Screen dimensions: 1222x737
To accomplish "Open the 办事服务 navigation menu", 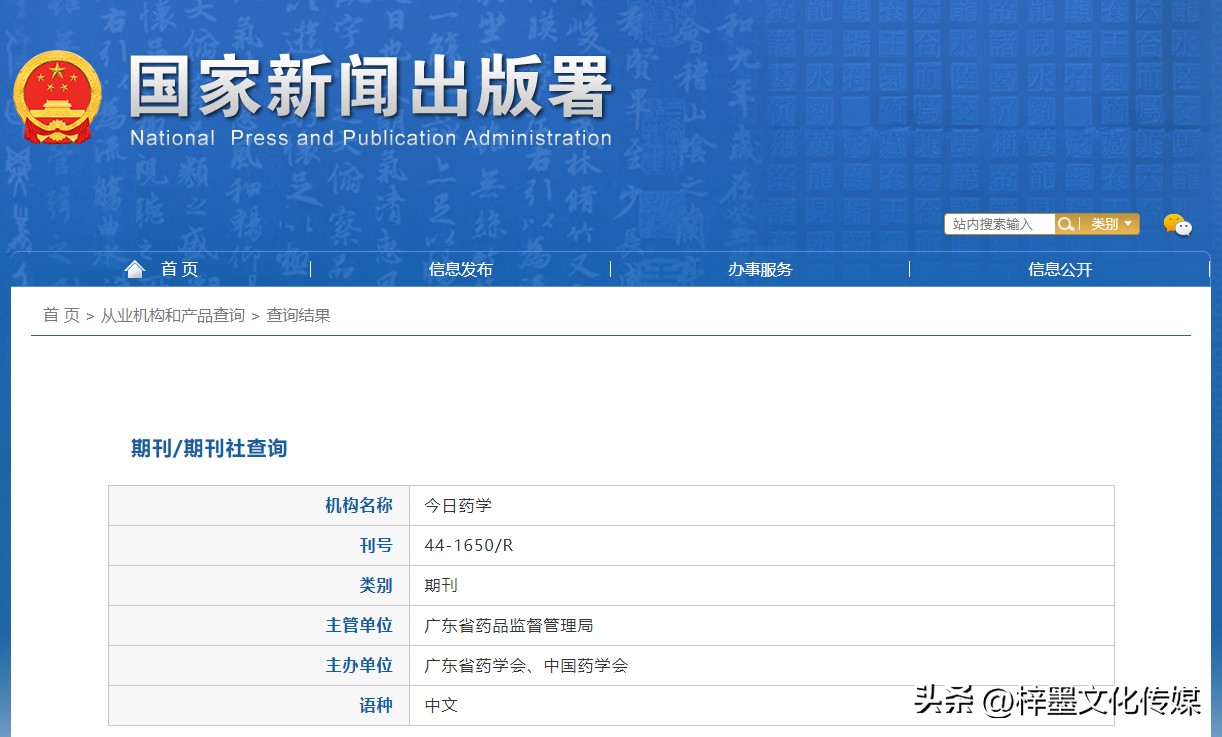I will (x=760, y=268).
